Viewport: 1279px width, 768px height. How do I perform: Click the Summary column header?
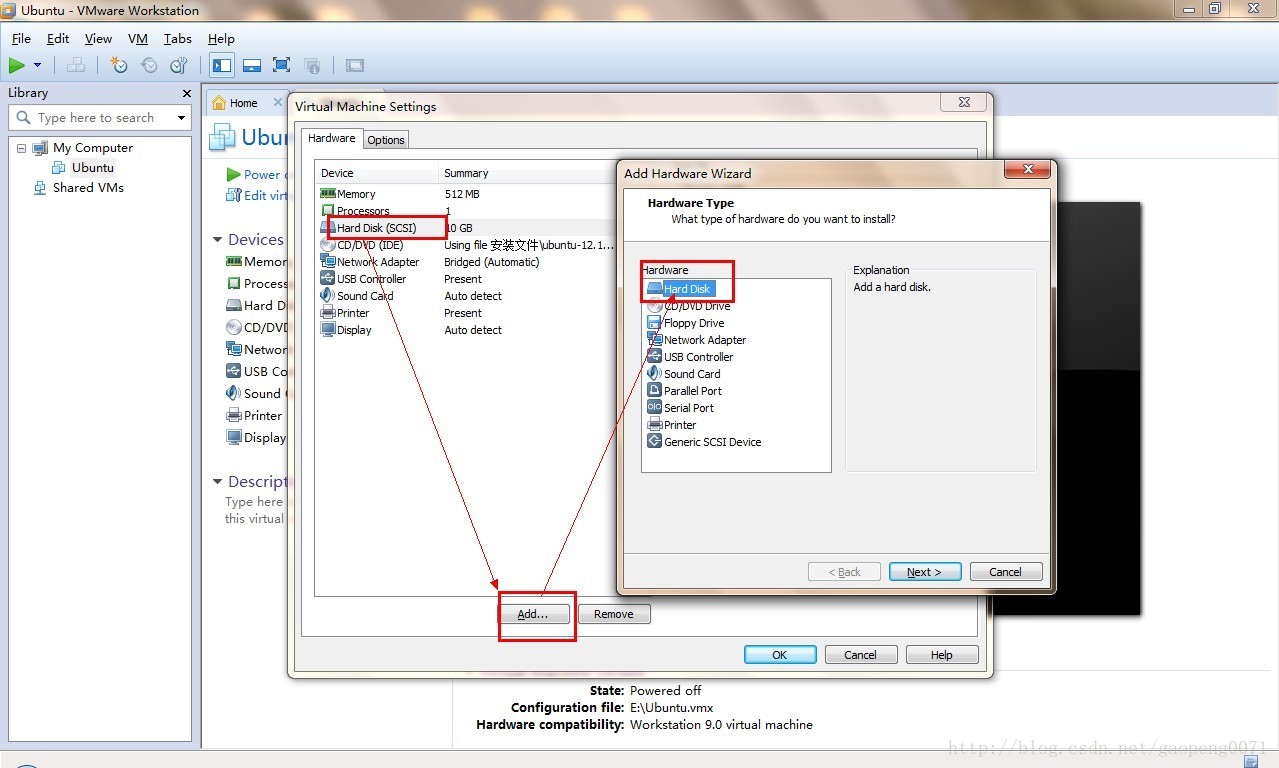528,173
